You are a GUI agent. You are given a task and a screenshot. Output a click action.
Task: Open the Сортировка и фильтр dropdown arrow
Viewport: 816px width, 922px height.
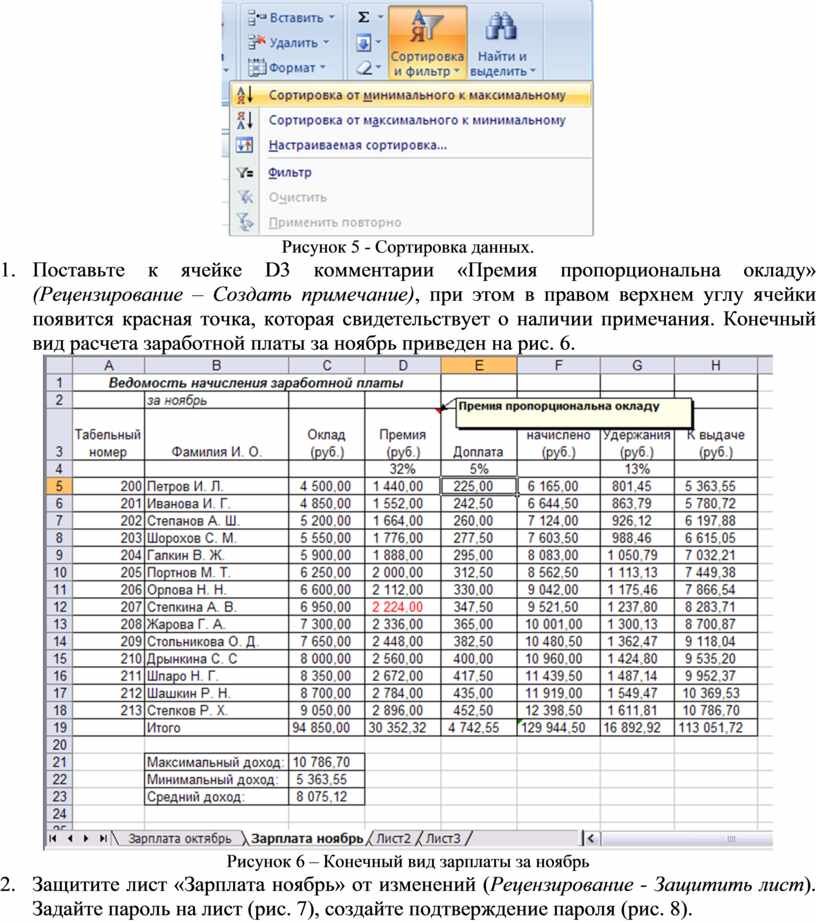pos(457,71)
